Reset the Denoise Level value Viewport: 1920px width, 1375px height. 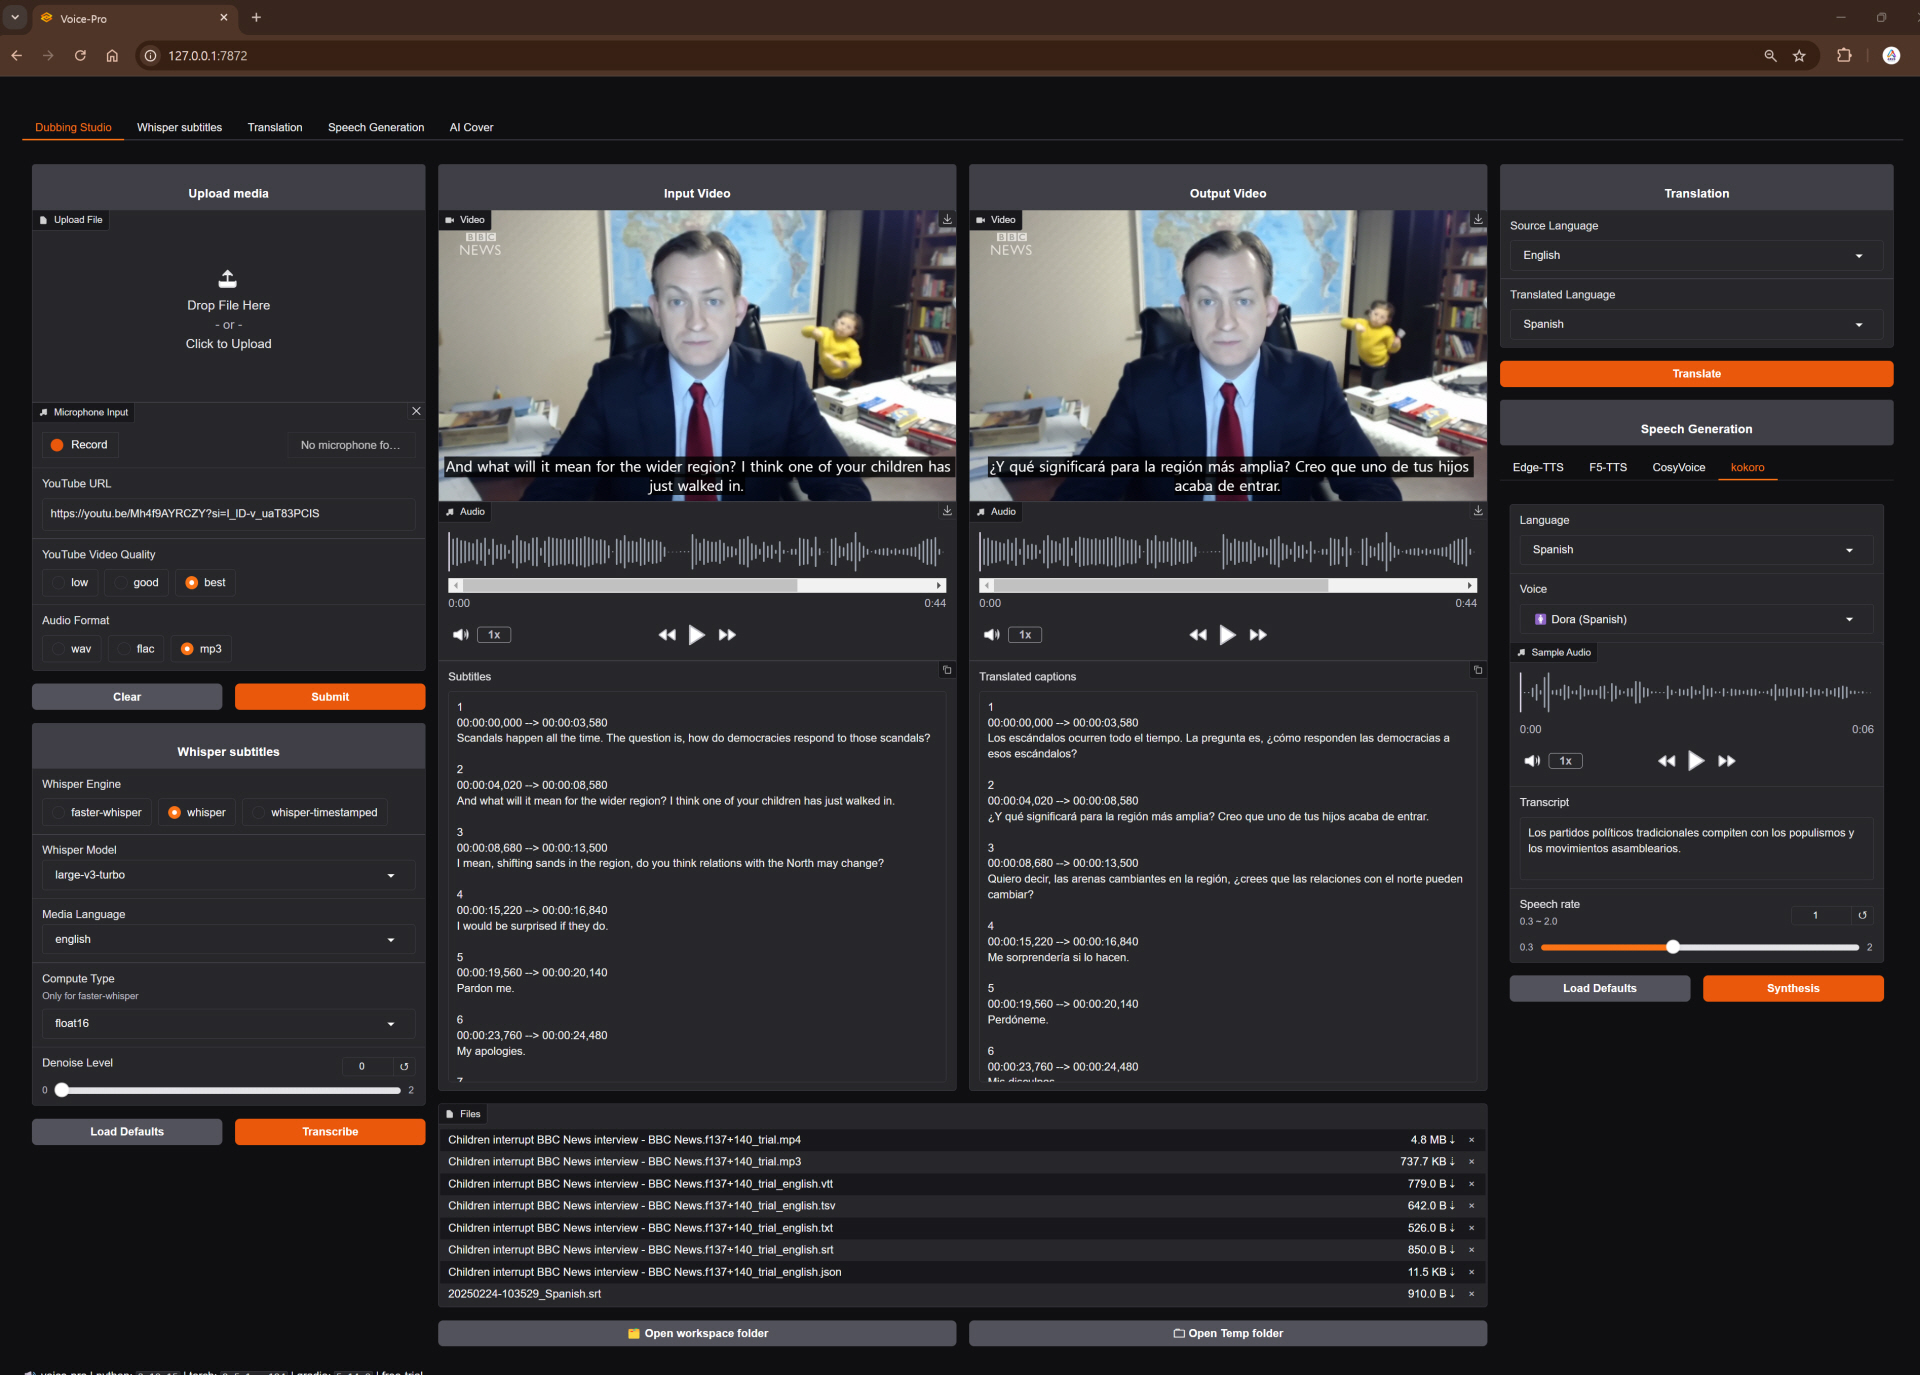tap(404, 1066)
